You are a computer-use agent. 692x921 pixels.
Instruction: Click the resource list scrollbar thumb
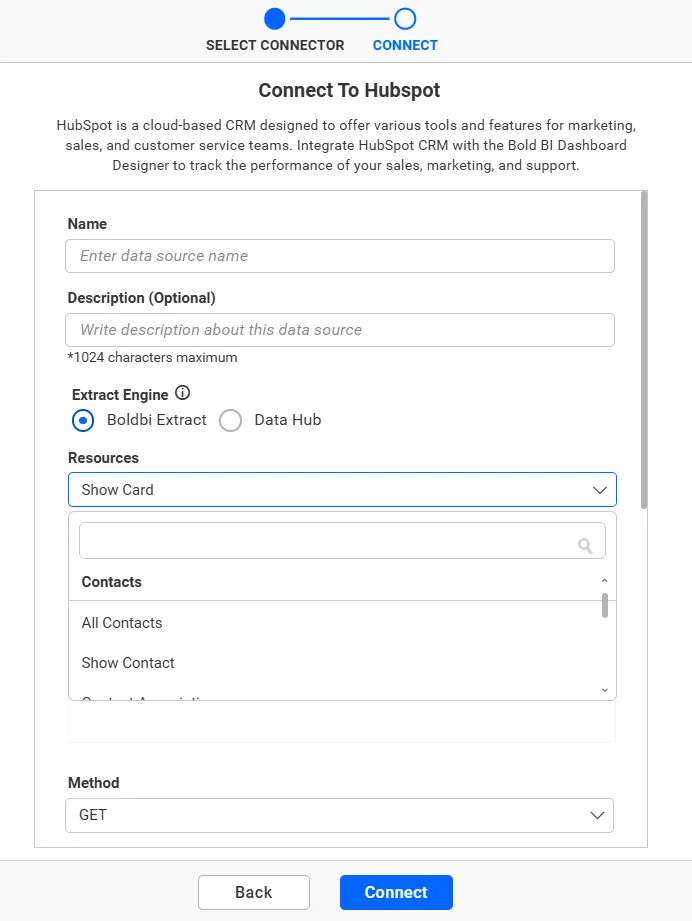[604, 605]
